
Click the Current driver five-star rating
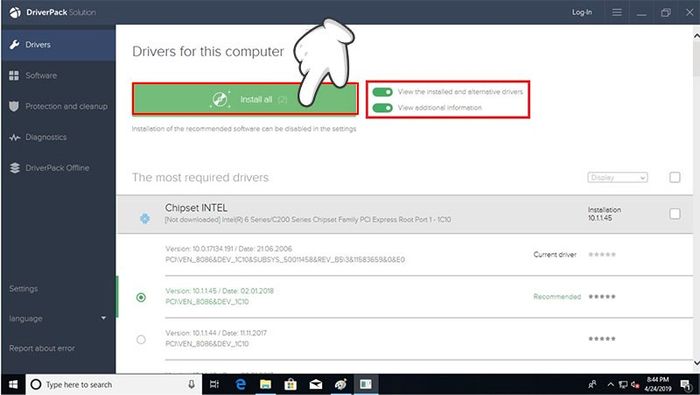point(602,254)
